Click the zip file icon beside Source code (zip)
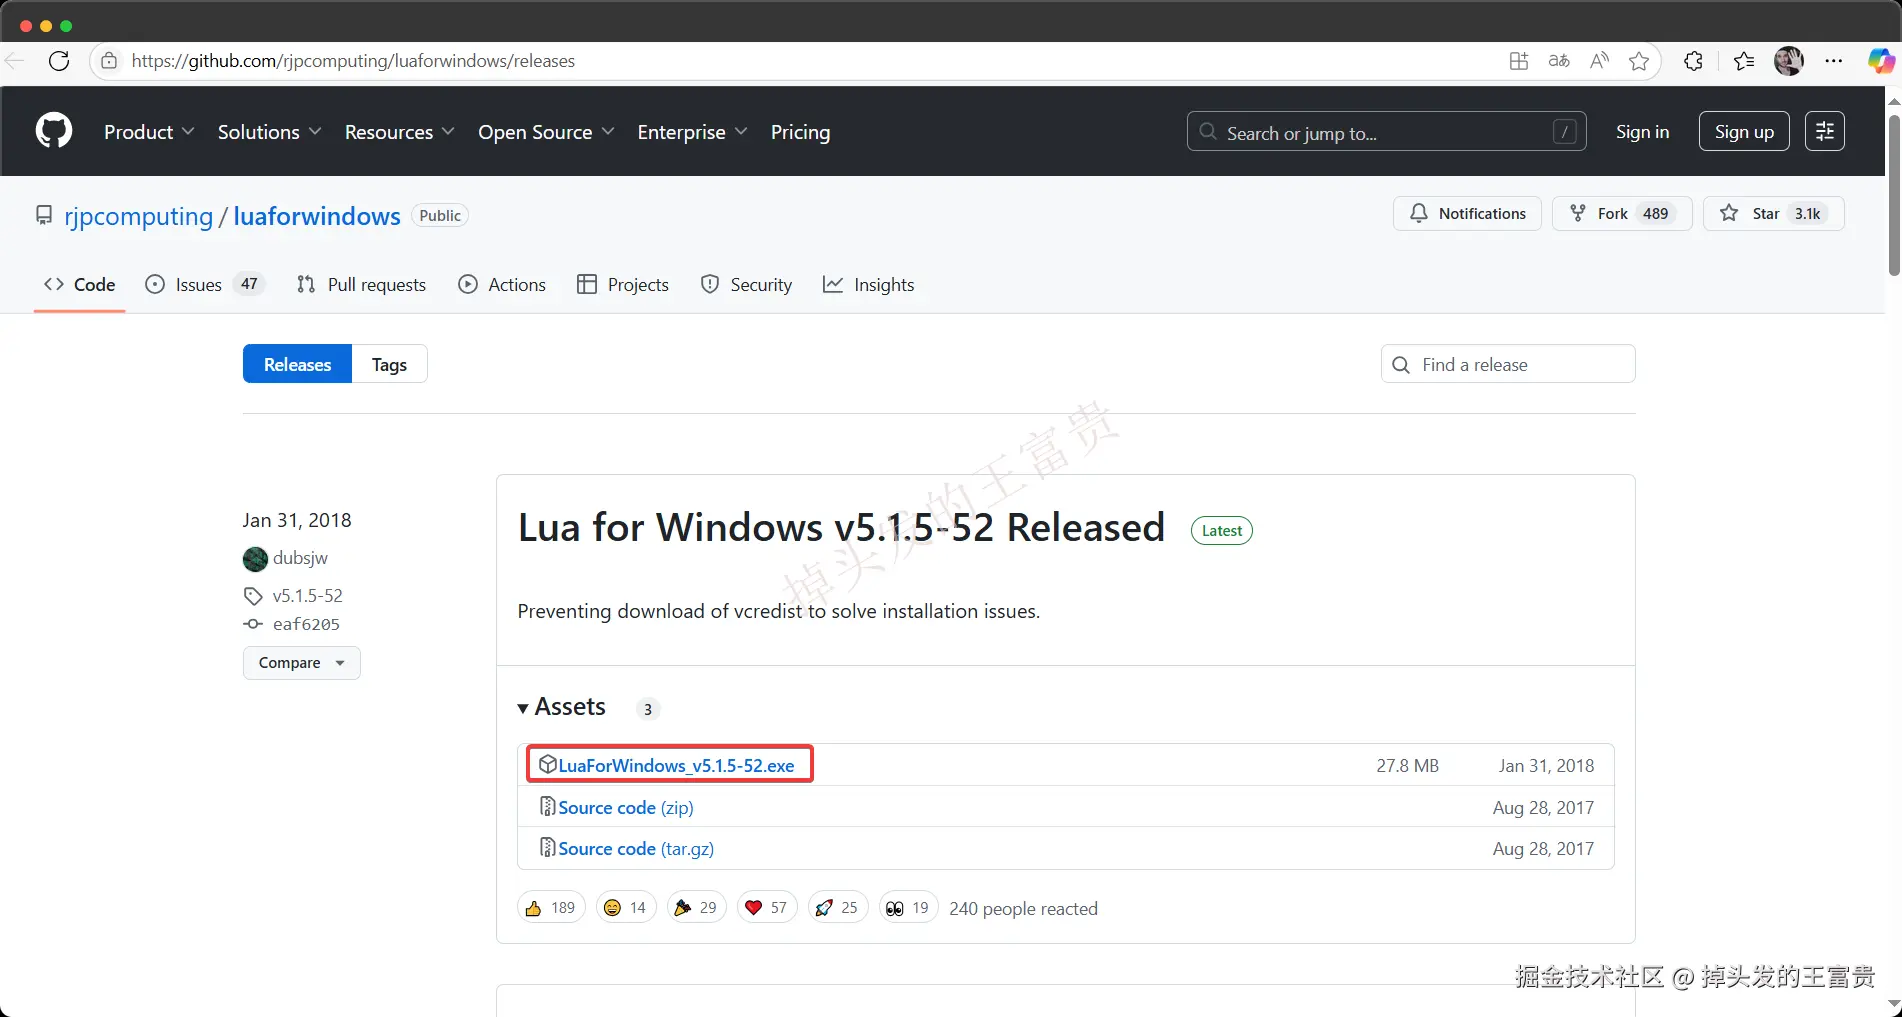1902x1017 pixels. tap(547, 806)
